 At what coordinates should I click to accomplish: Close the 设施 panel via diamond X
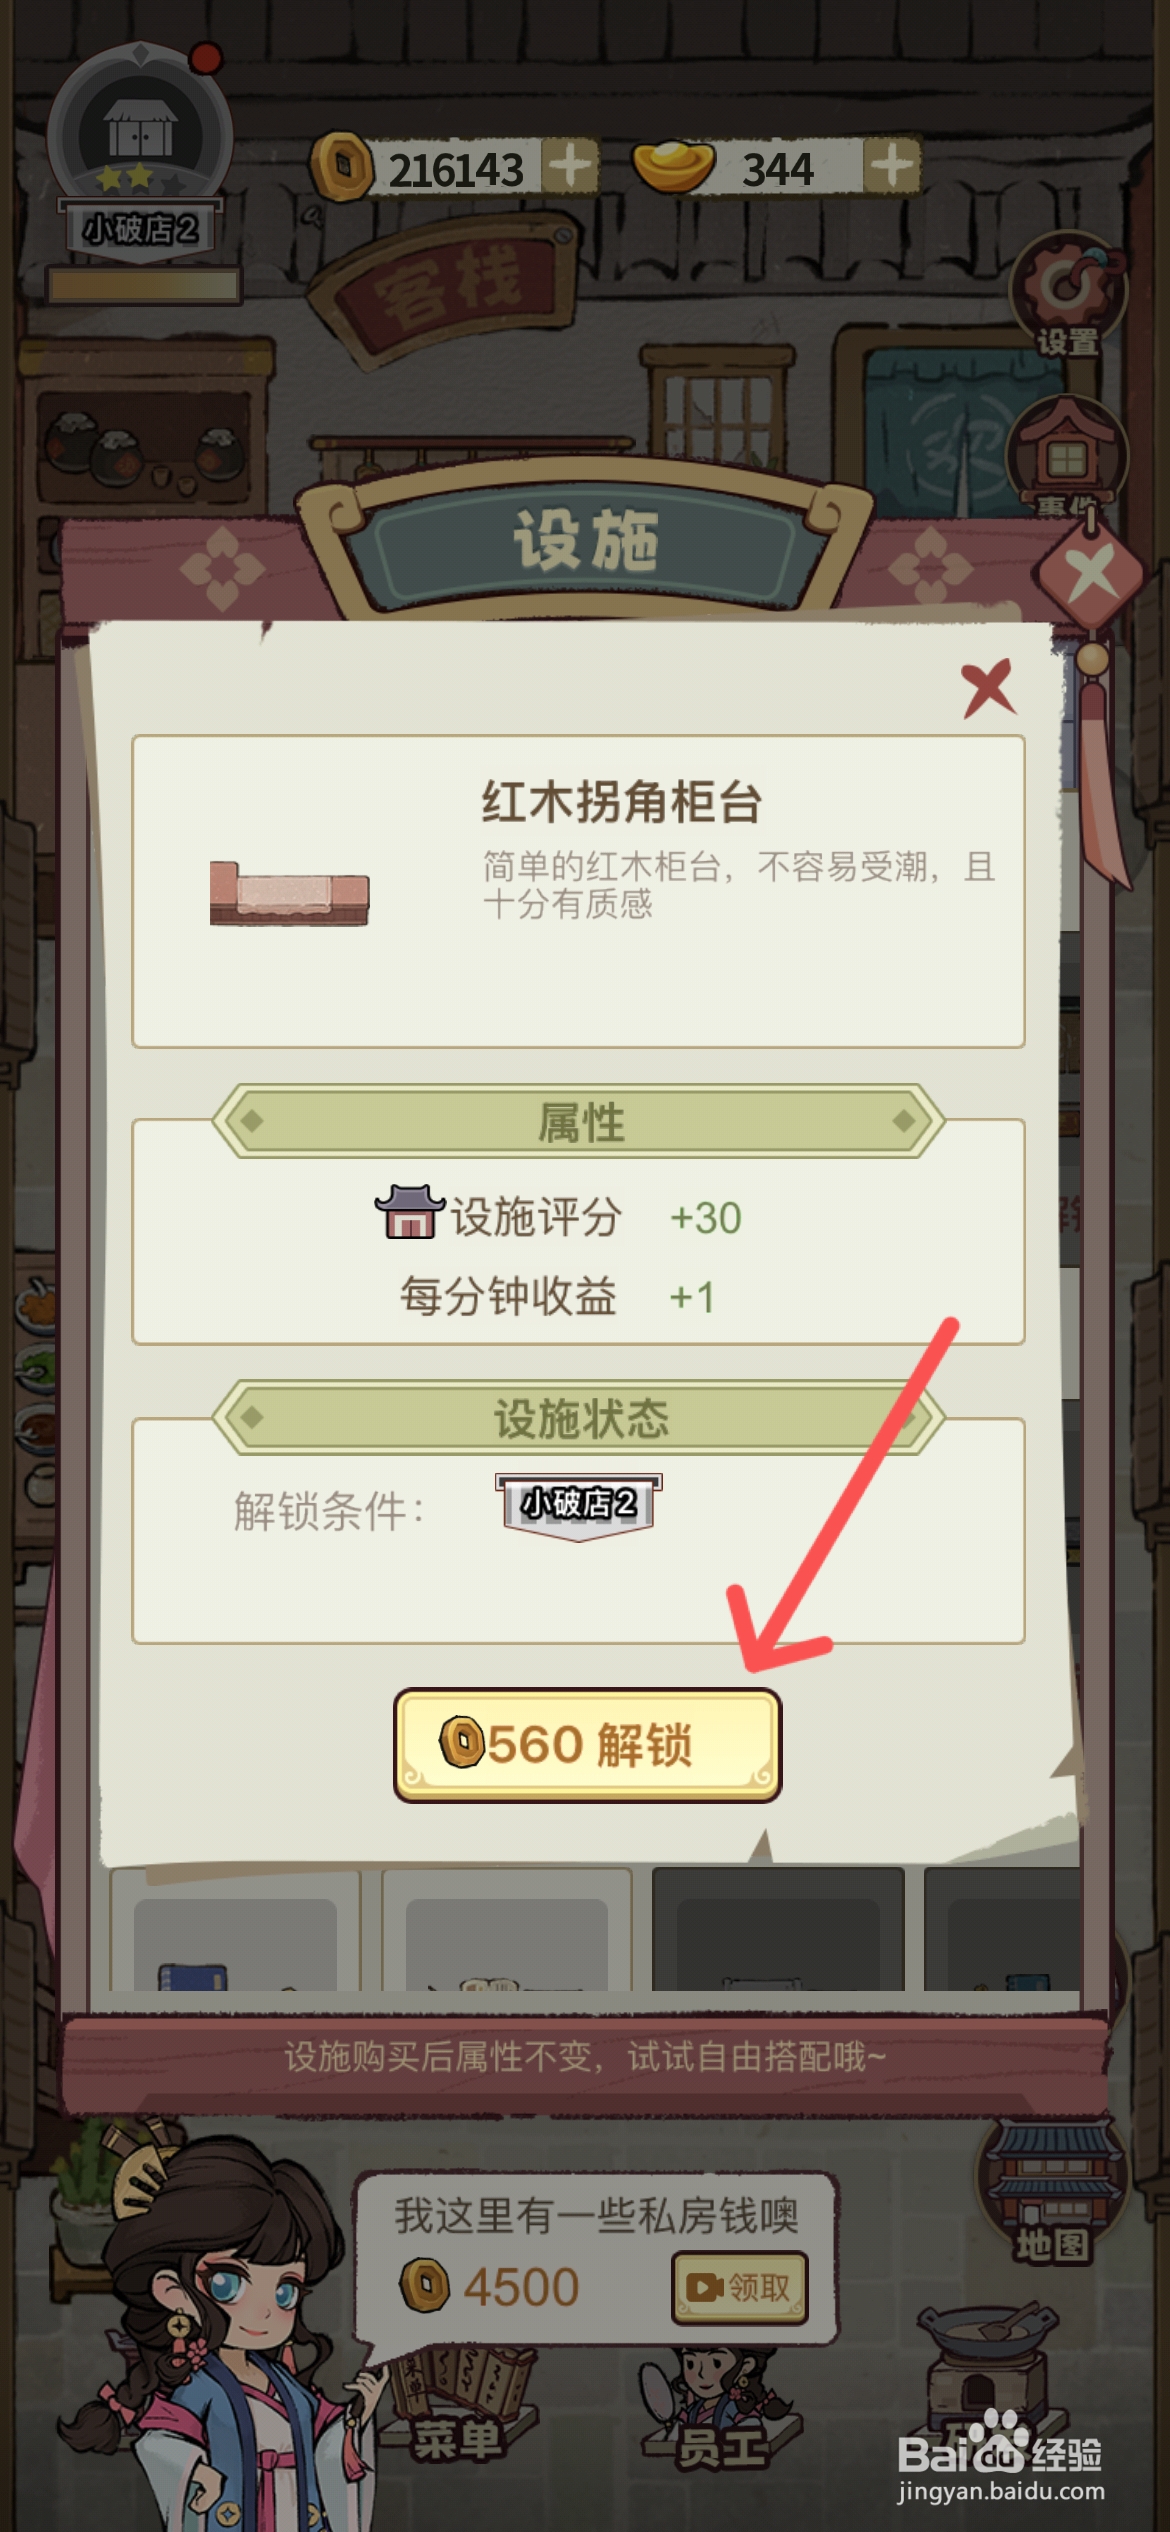[1090, 574]
